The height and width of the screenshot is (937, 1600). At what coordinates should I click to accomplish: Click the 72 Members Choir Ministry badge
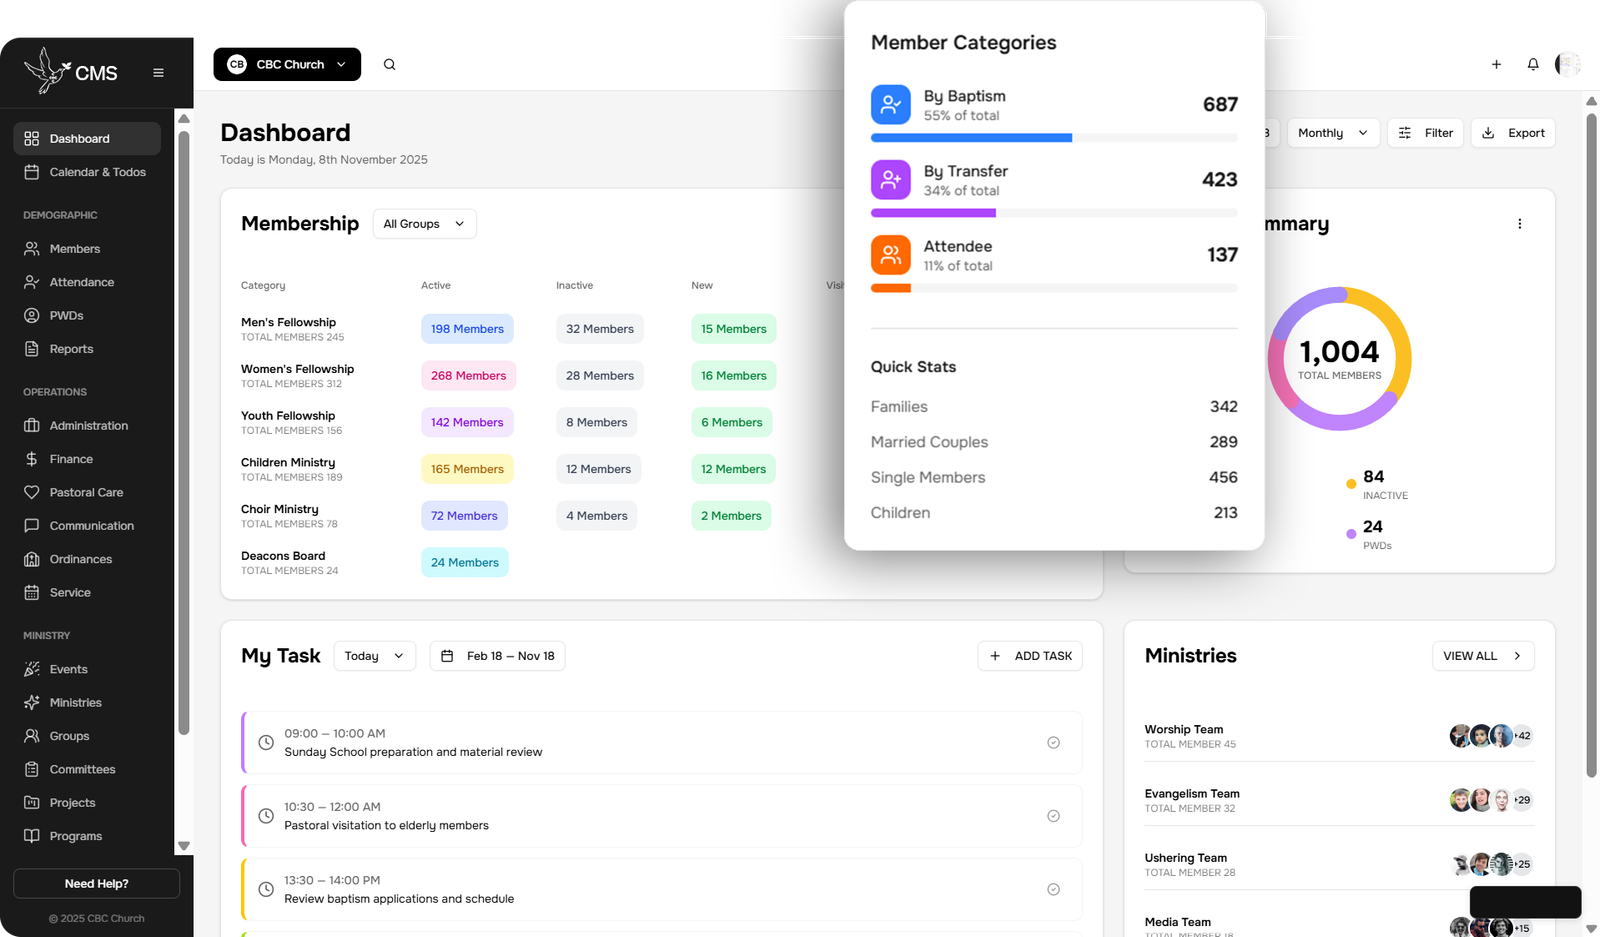click(464, 516)
